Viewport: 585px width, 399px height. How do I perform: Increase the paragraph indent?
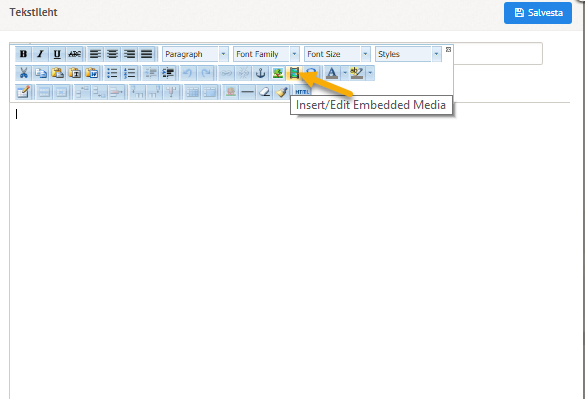coord(168,73)
